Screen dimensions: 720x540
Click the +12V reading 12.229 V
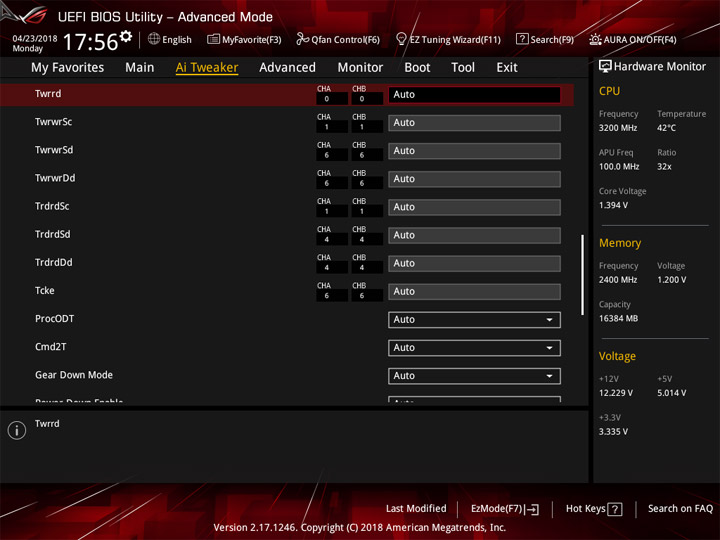click(x=615, y=393)
